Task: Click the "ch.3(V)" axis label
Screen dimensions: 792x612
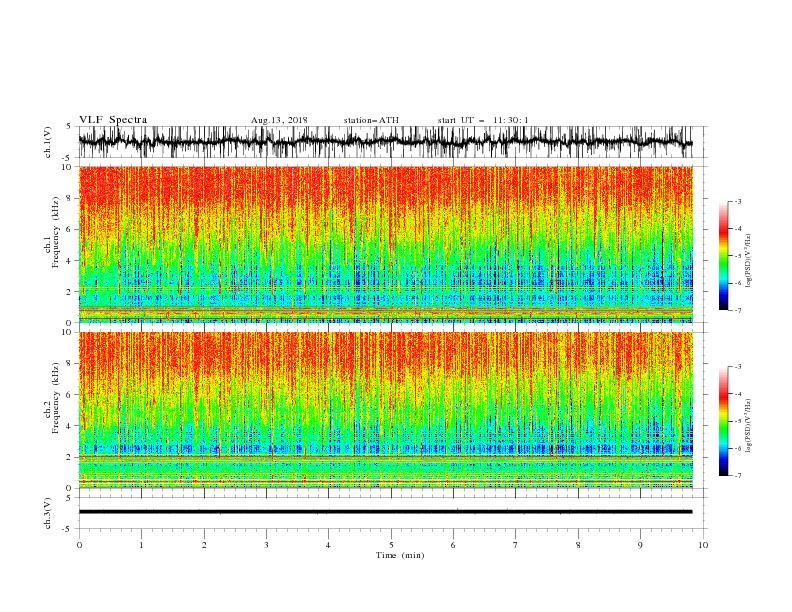Action: click(48, 513)
